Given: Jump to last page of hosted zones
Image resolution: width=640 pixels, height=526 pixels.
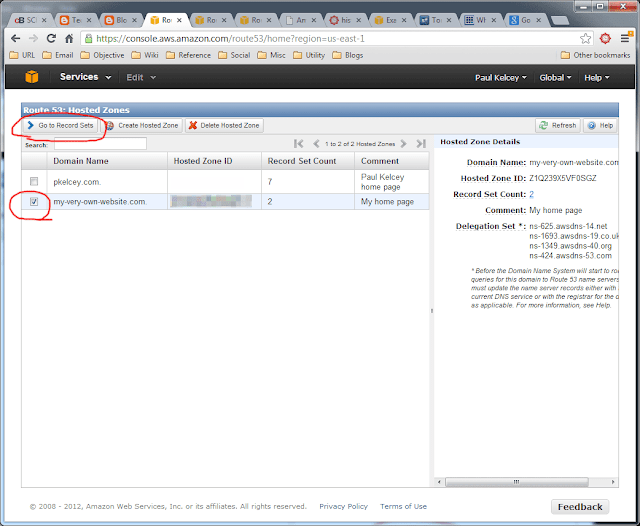Looking at the screenshot, I should 421,144.
